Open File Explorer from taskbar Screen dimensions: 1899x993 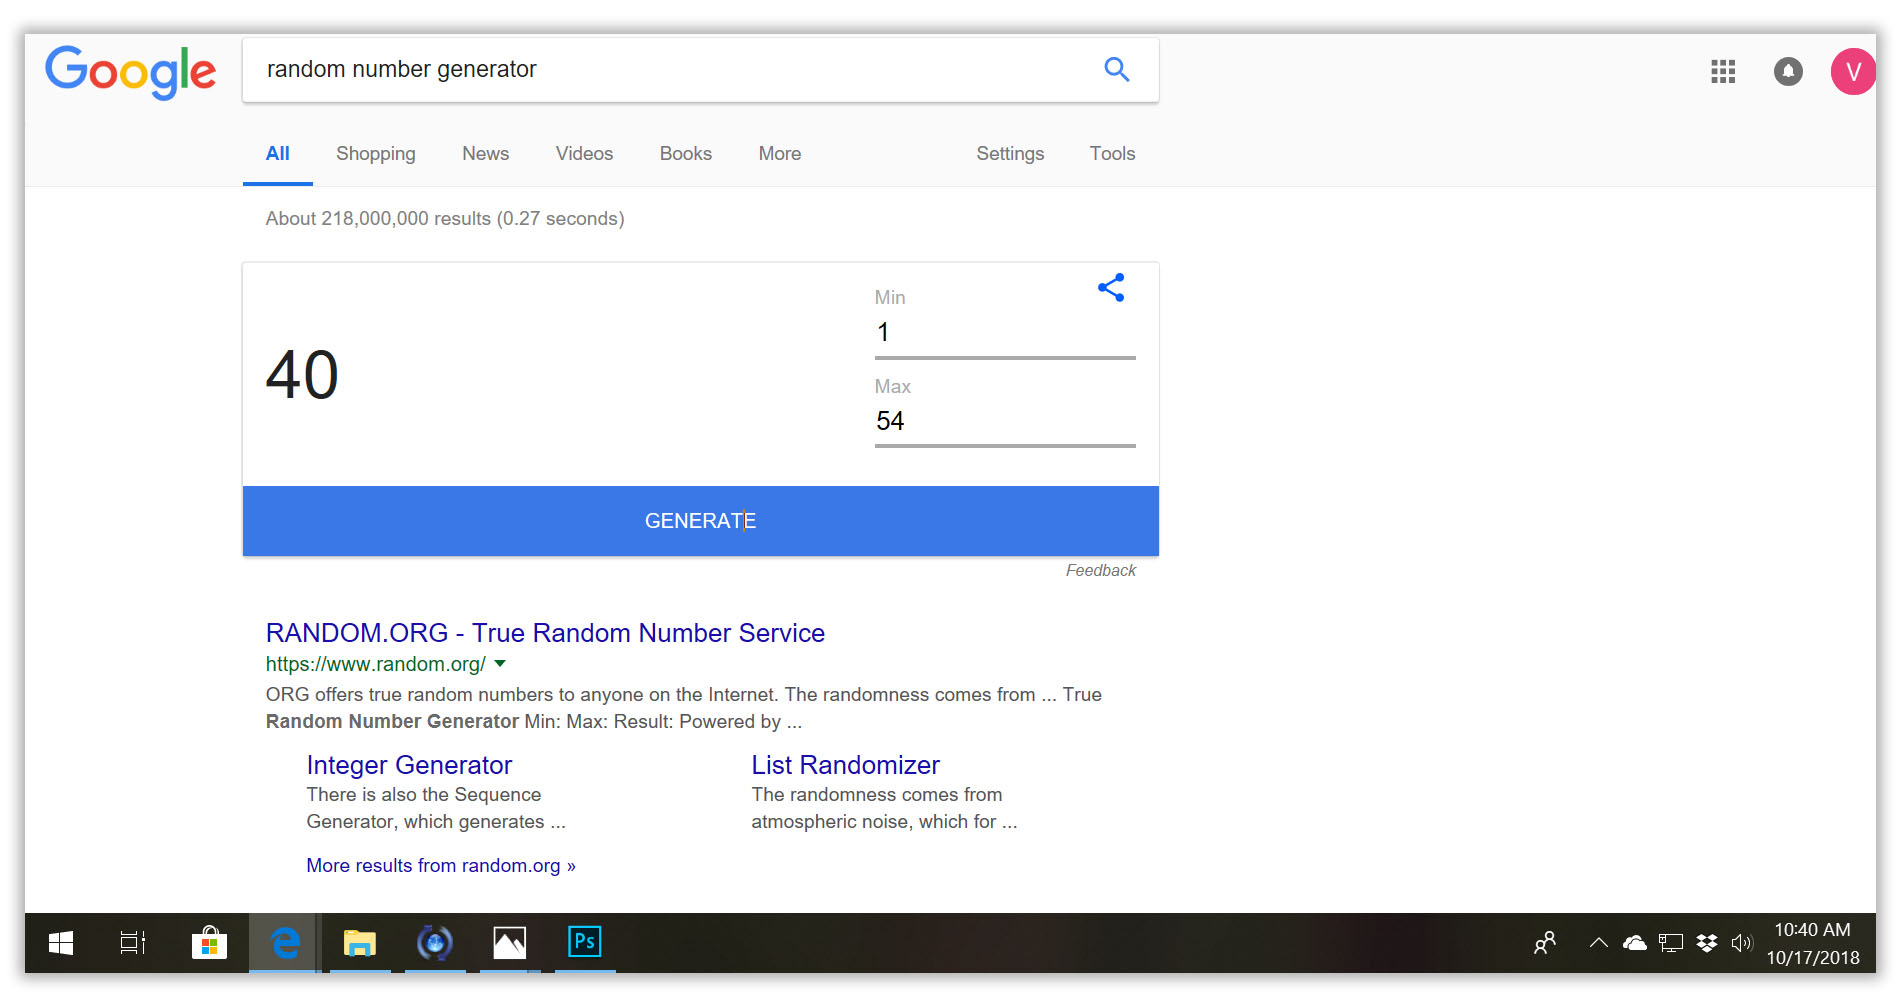pyautogui.click(x=359, y=942)
